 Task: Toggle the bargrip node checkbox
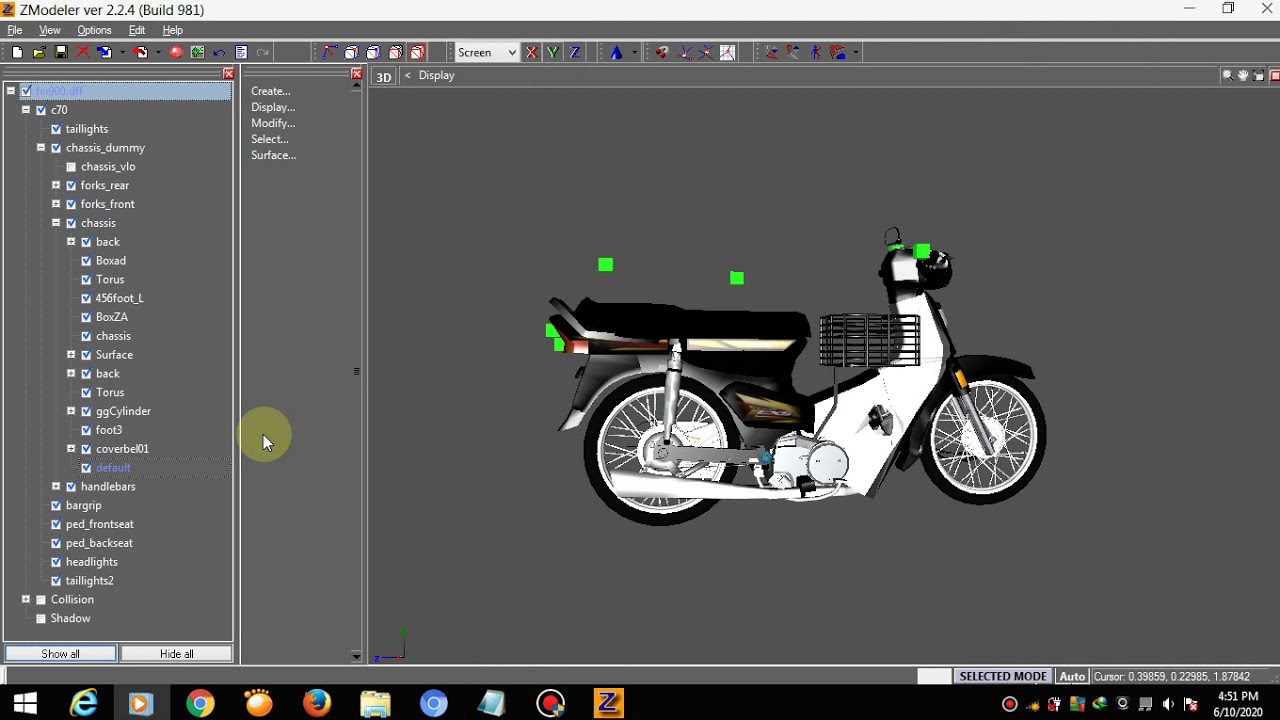point(56,505)
